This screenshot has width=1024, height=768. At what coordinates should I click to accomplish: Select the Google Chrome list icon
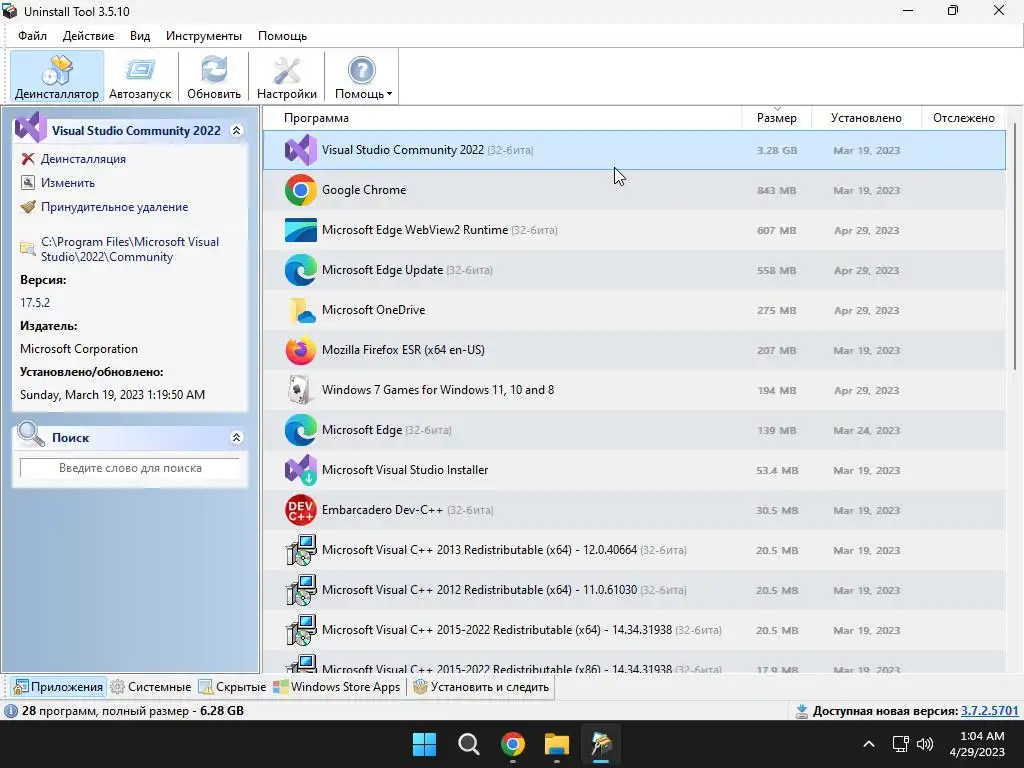tap(300, 190)
